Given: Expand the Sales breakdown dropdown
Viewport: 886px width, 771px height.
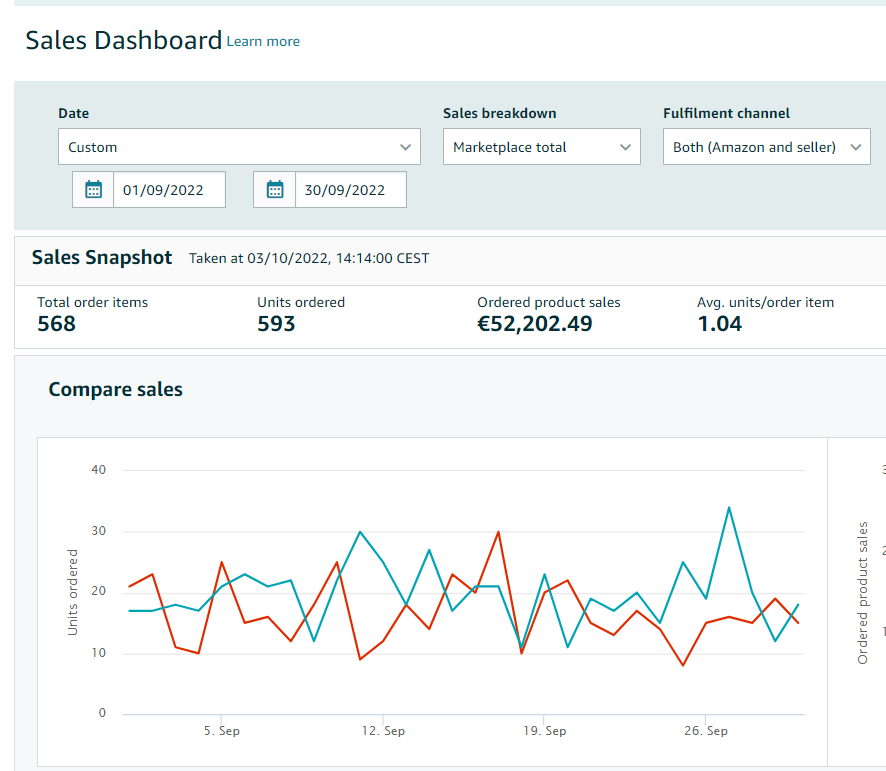Looking at the screenshot, I should click(x=541, y=147).
